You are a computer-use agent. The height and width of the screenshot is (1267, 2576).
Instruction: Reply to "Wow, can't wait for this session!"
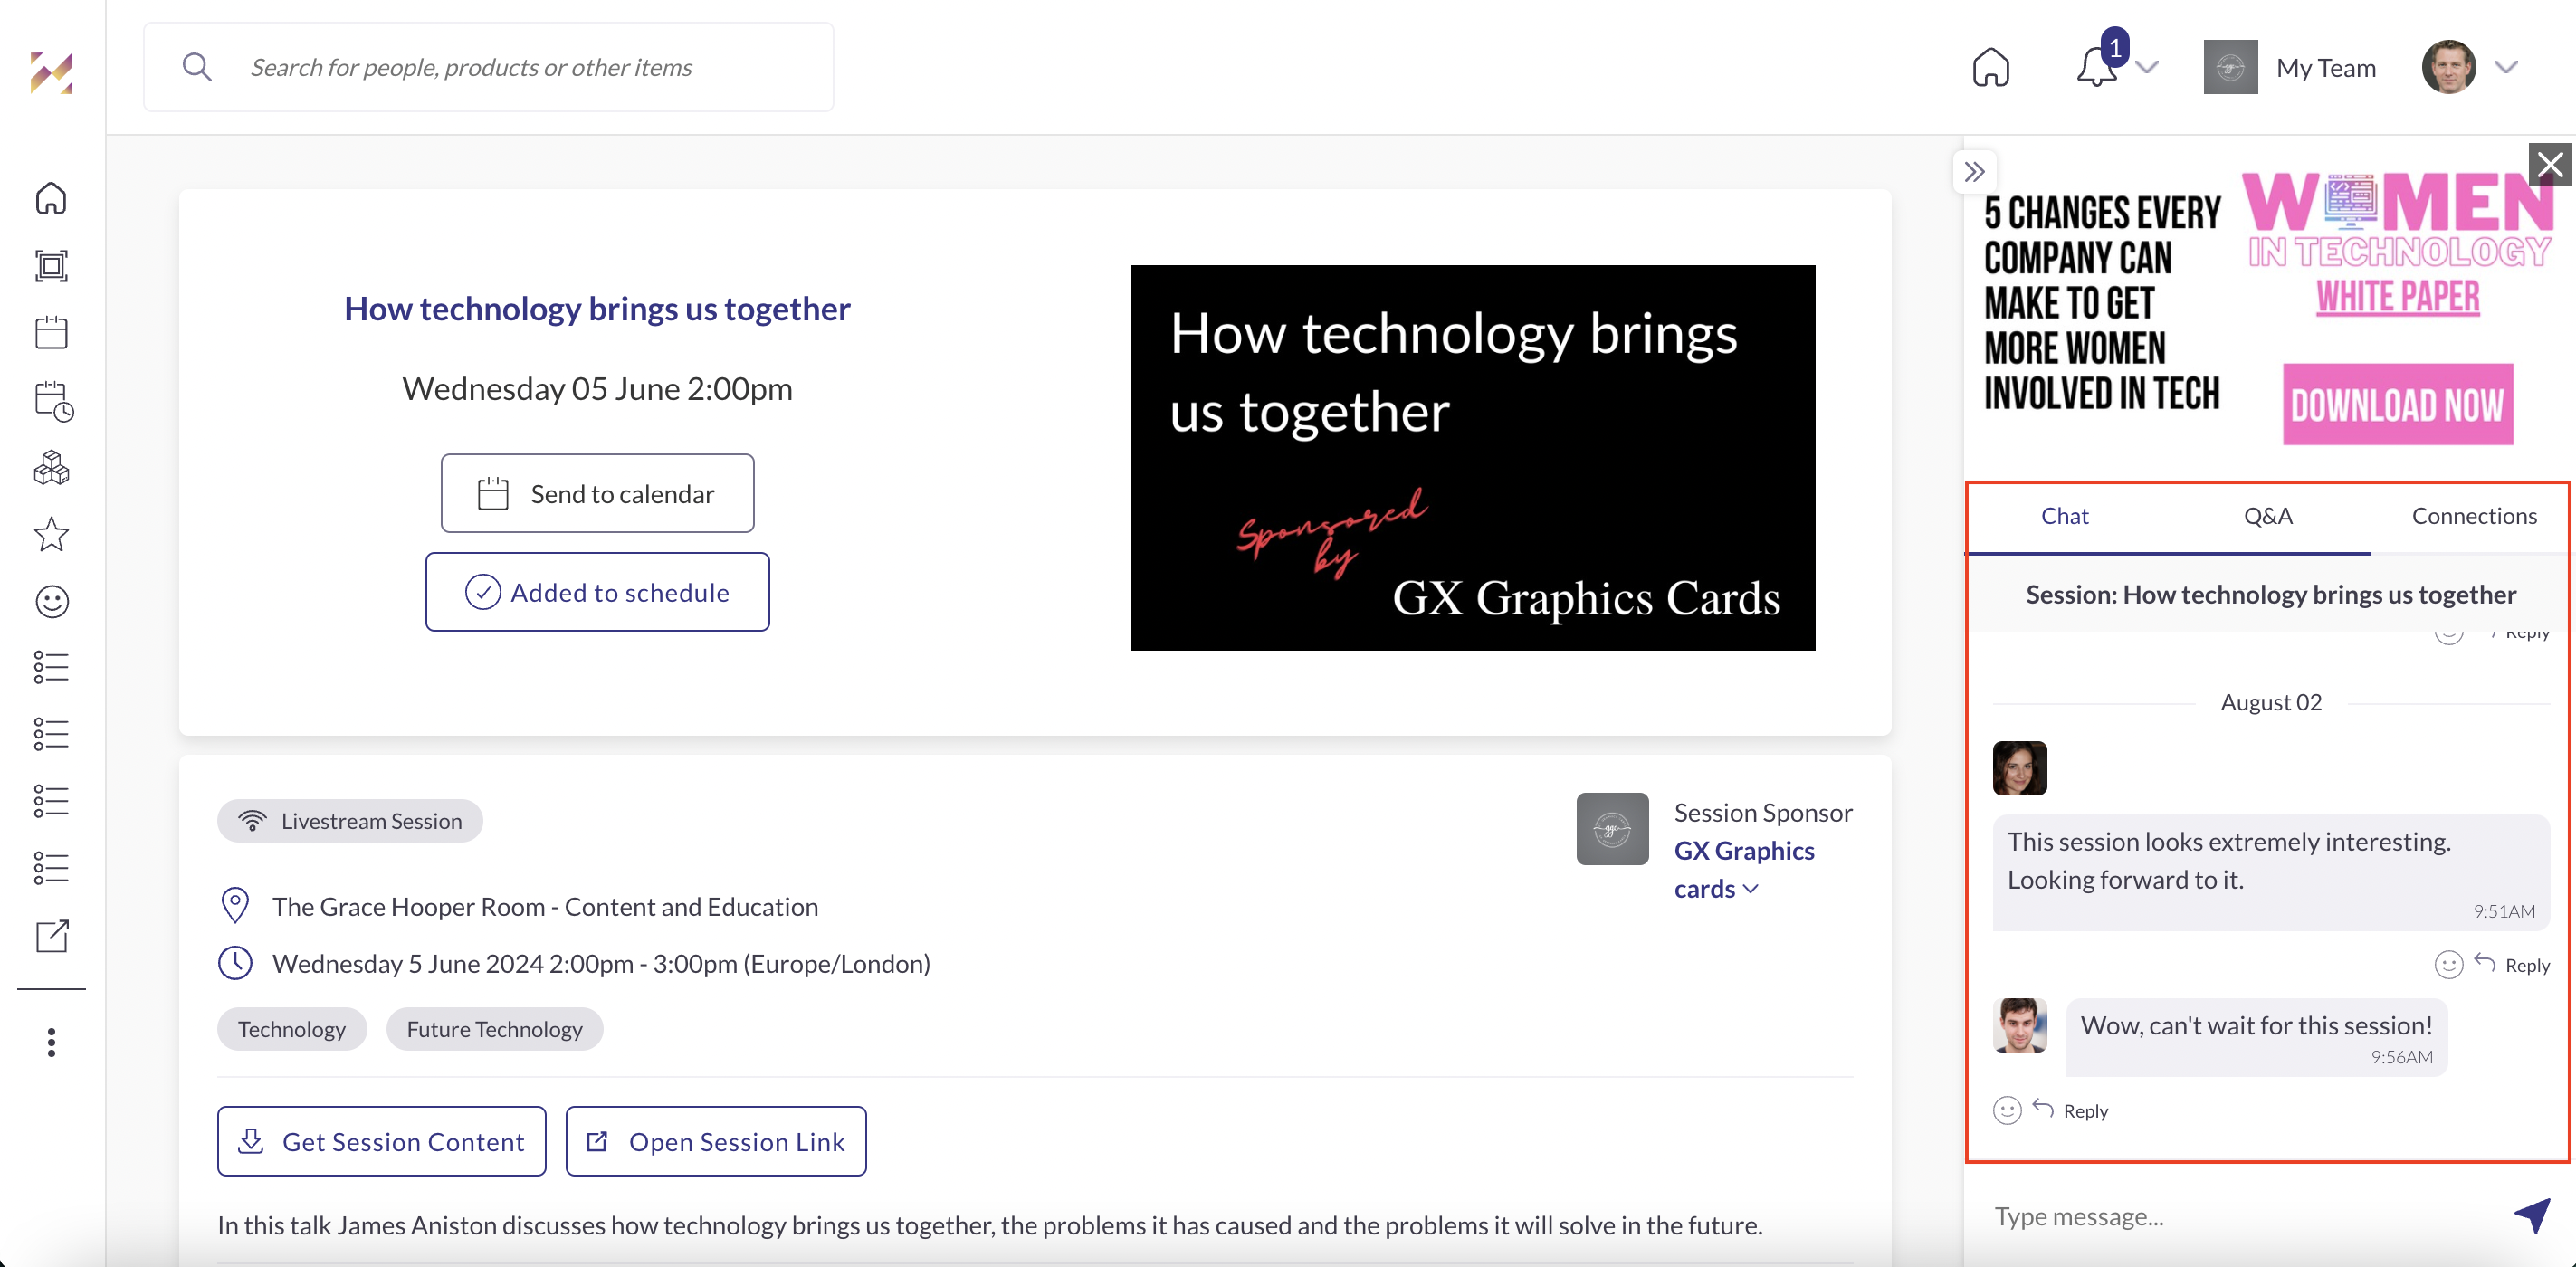tap(2070, 1111)
